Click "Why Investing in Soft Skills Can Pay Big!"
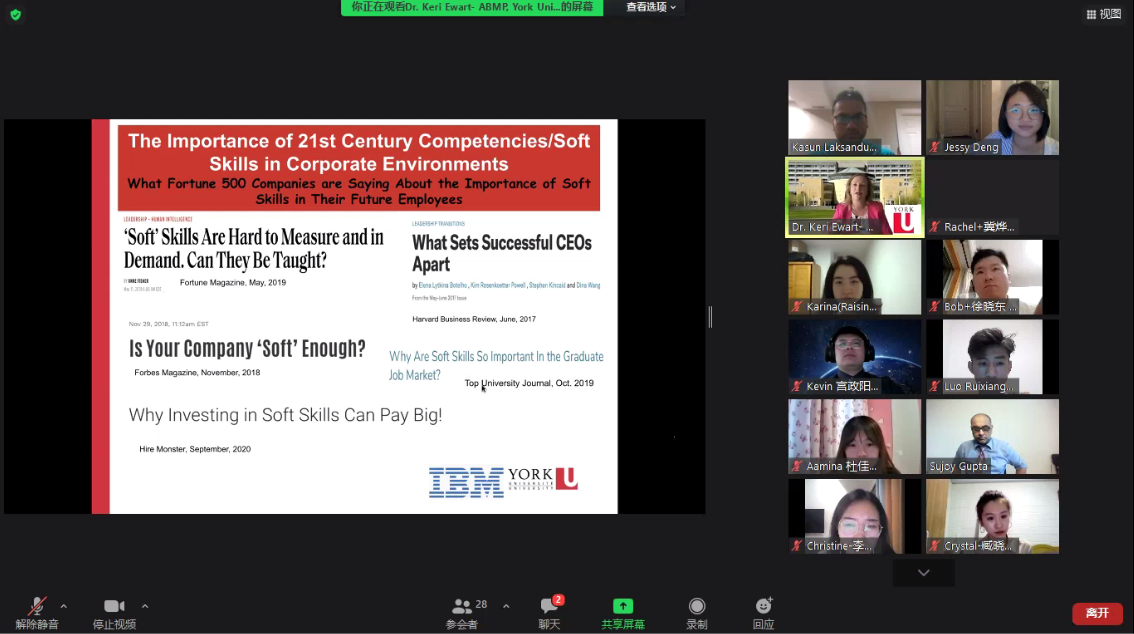 coord(285,415)
